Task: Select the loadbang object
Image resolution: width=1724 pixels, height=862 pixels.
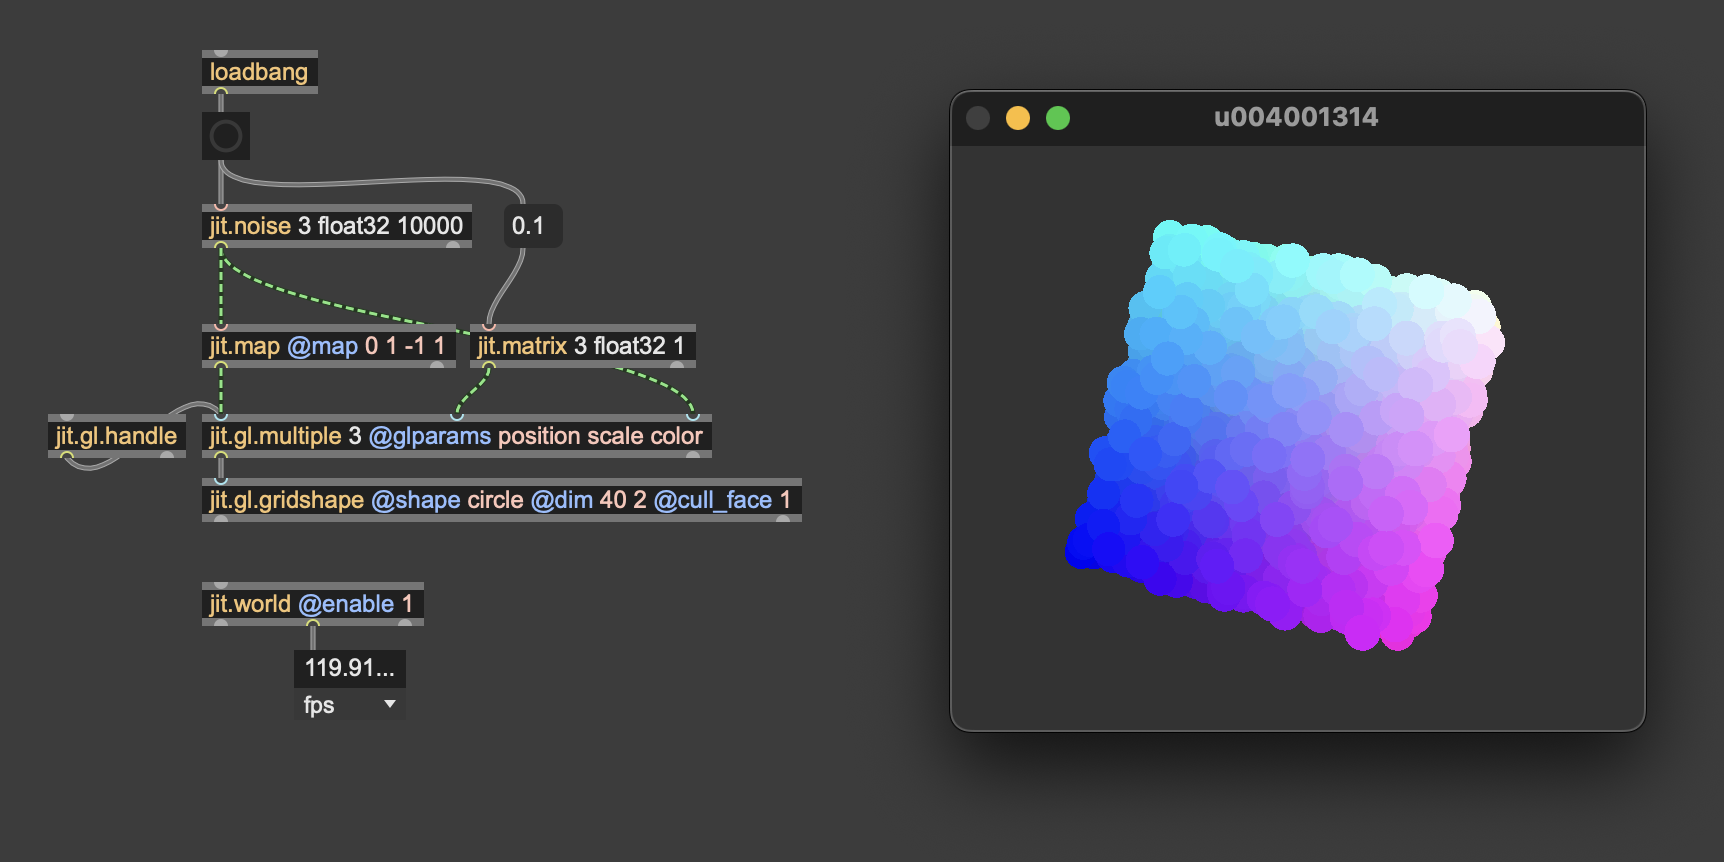Action: (260, 72)
